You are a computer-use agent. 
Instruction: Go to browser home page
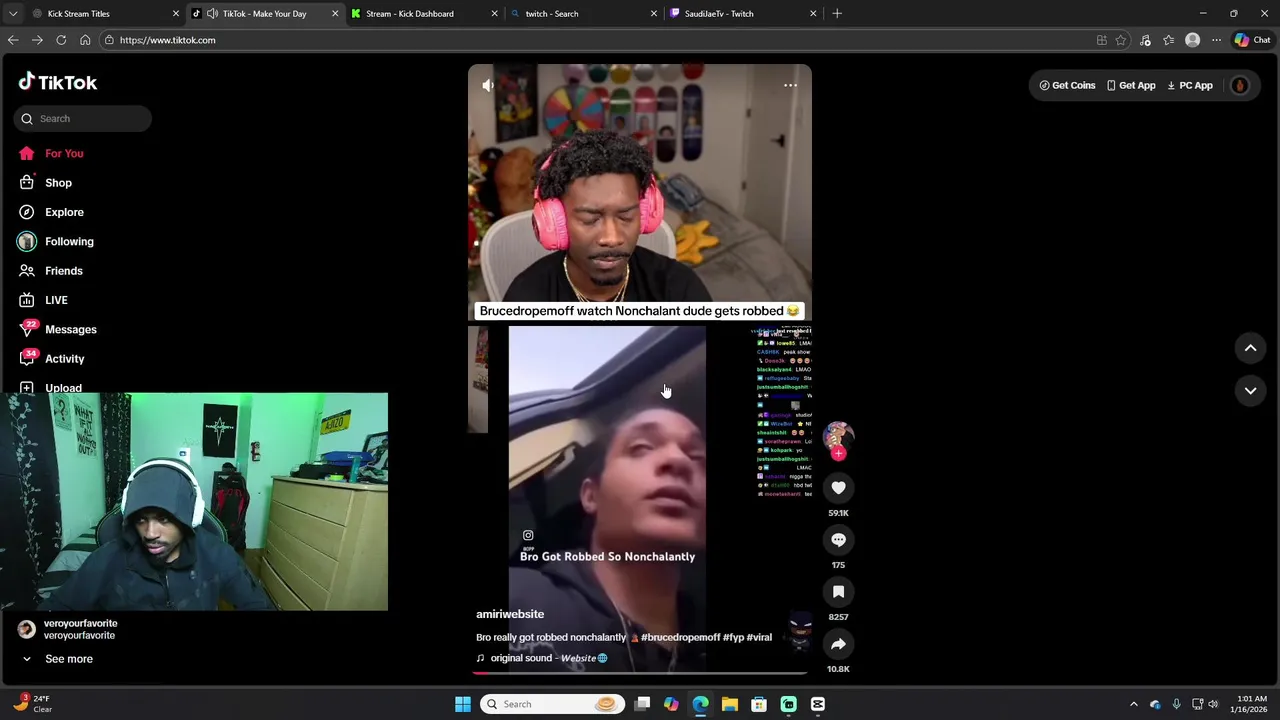tap(85, 40)
